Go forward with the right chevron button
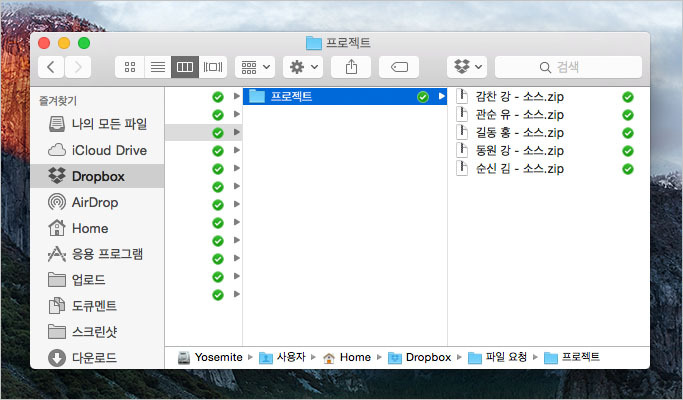This screenshot has width=683, height=400. pyautogui.click(x=78, y=67)
